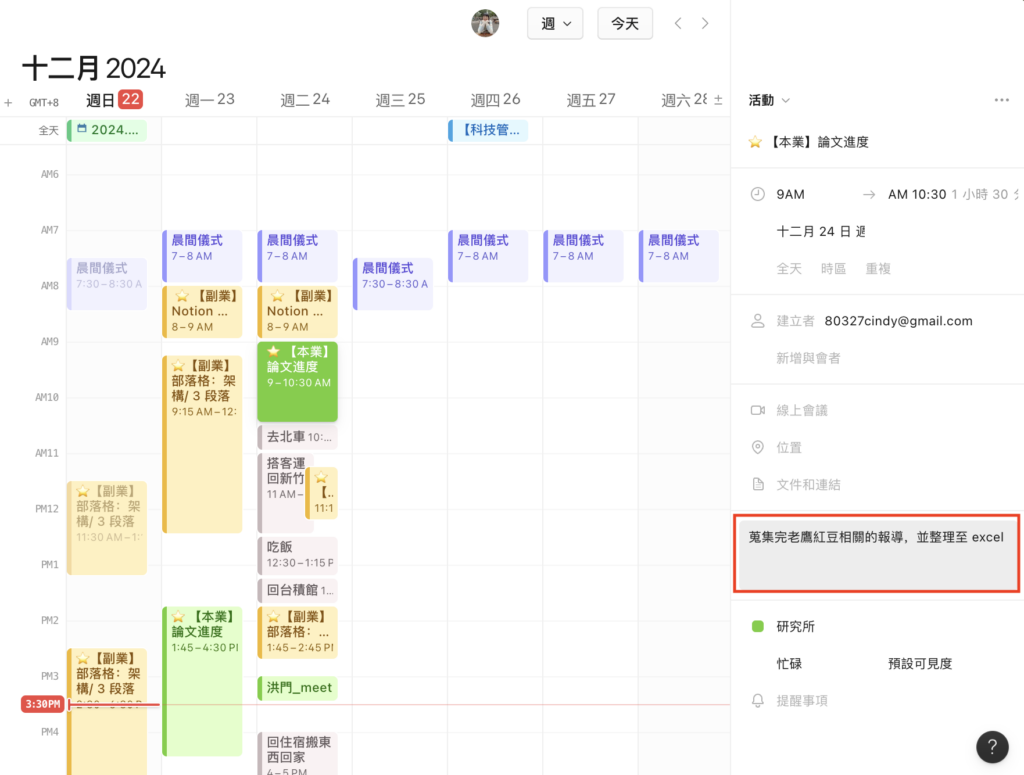Click the bell icon for 提醒事項
The width and height of the screenshot is (1024, 775).
[758, 701]
